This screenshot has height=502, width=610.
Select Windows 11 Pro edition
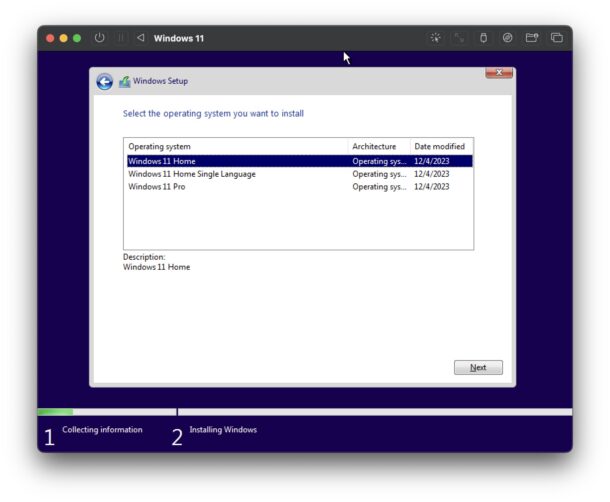point(157,187)
